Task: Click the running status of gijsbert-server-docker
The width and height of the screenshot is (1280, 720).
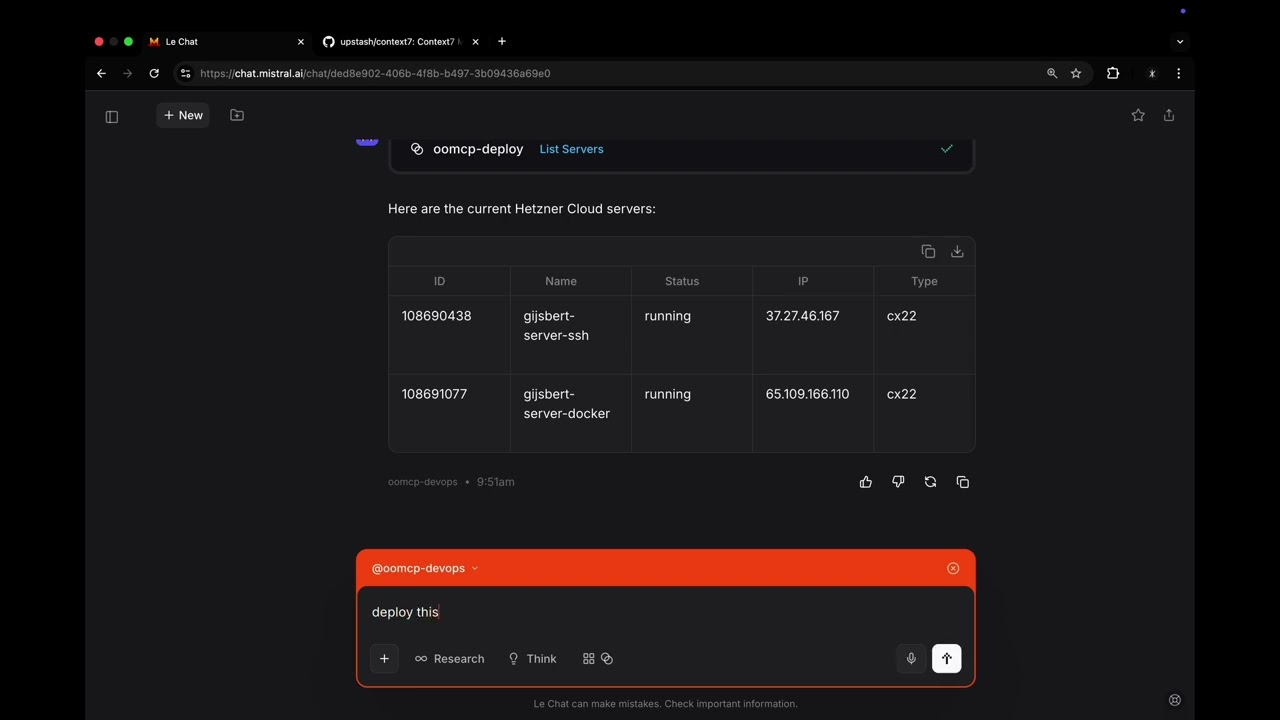Action: click(x=668, y=394)
